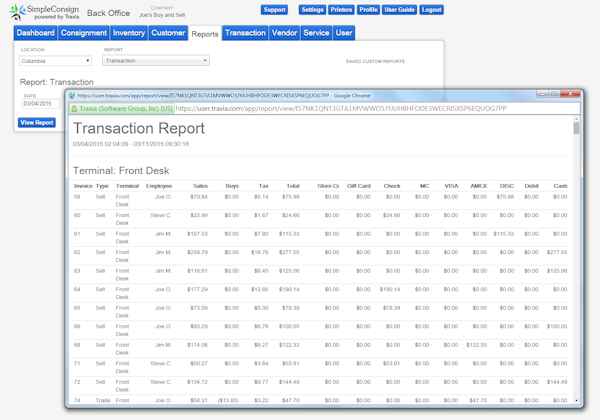Open the Location dropdown set to Columbia
The height and width of the screenshot is (420, 600).
(56, 61)
